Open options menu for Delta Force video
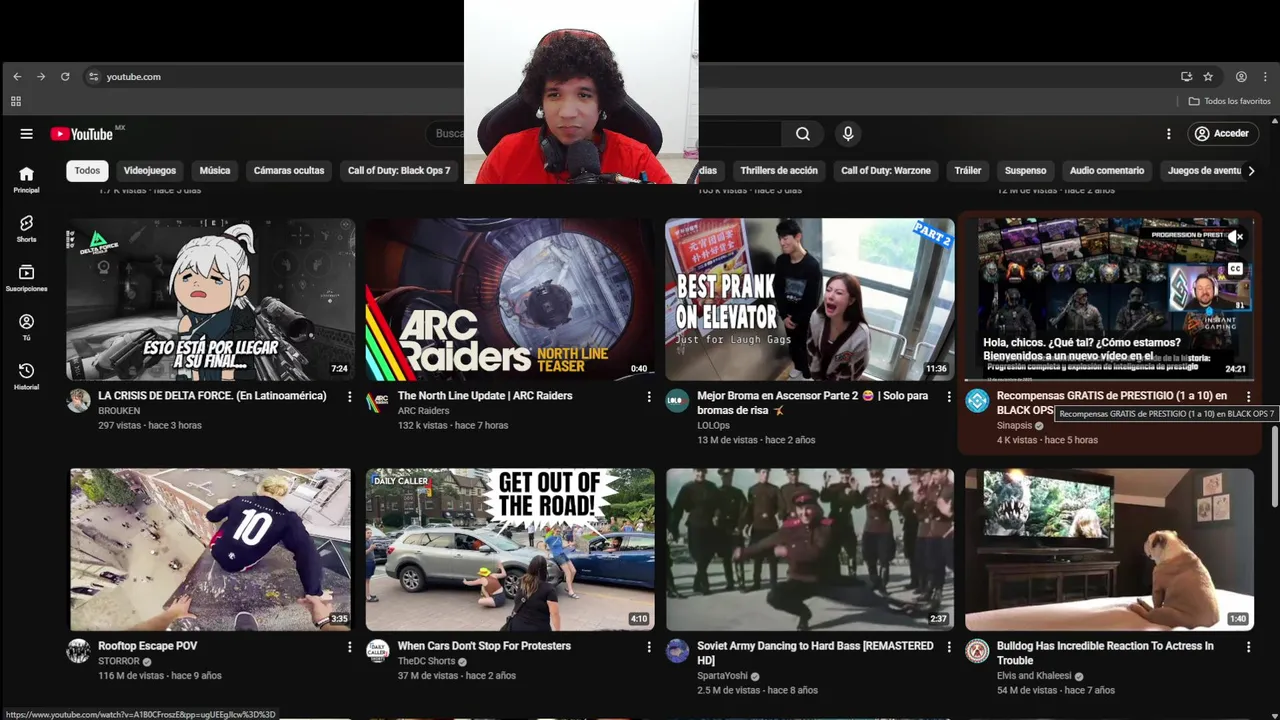This screenshot has height=720, width=1280. pyautogui.click(x=349, y=397)
